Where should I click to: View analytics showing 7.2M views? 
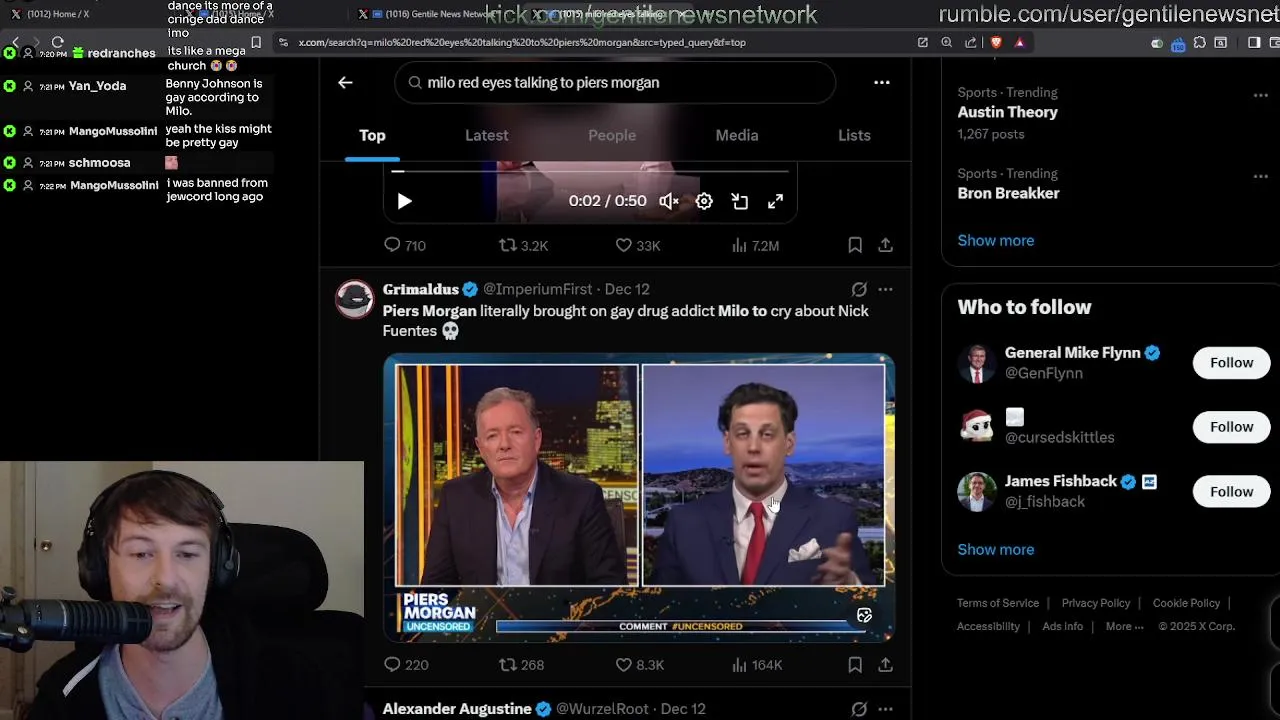755,245
